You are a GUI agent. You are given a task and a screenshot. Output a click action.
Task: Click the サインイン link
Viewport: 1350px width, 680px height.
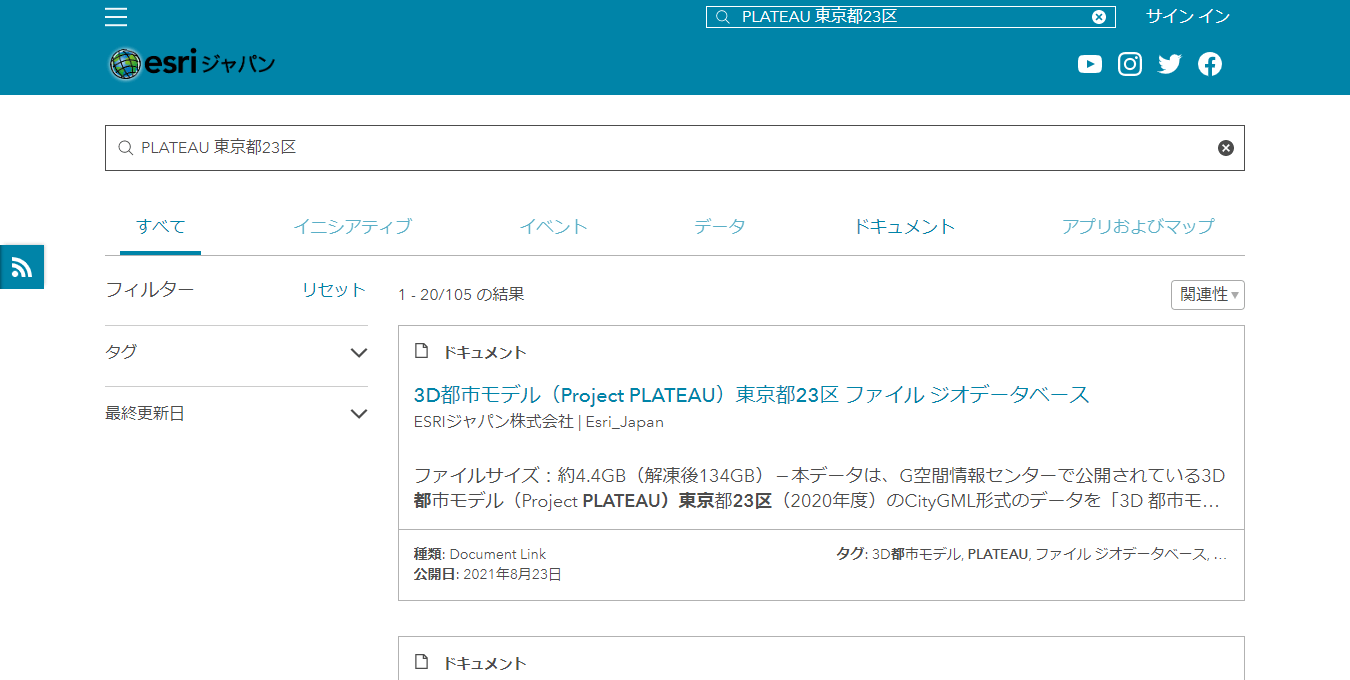click(1188, 16)
